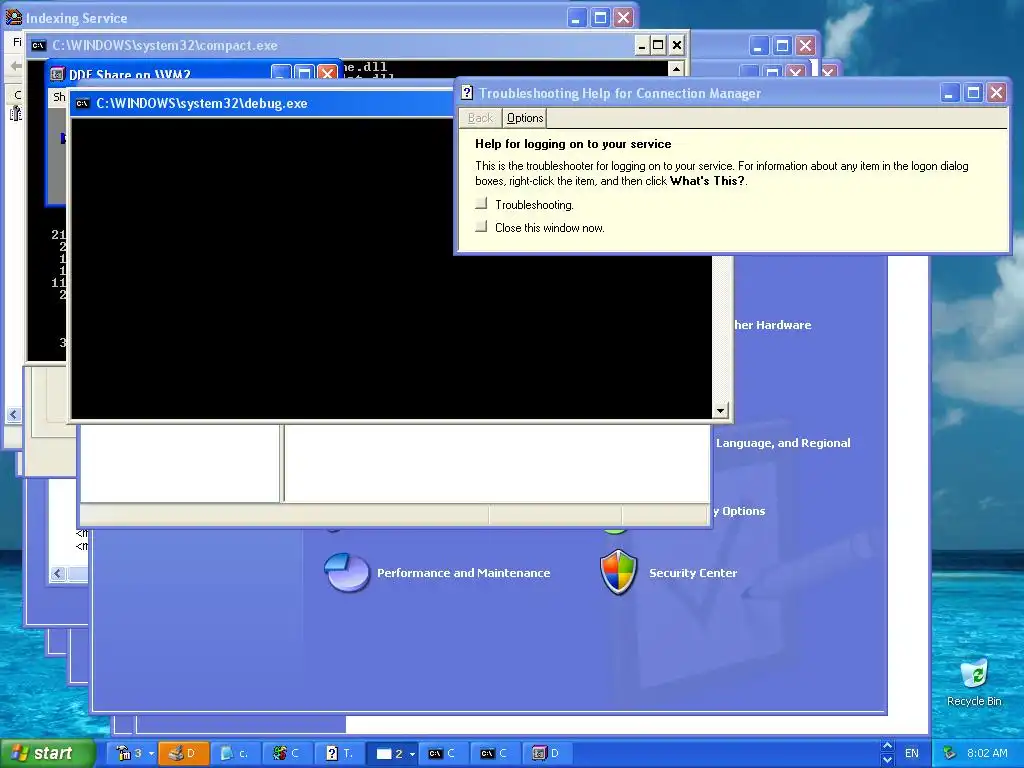Open the Security Center link
Viewport: 1024px width, 768px height.
(x=693, y=573)
